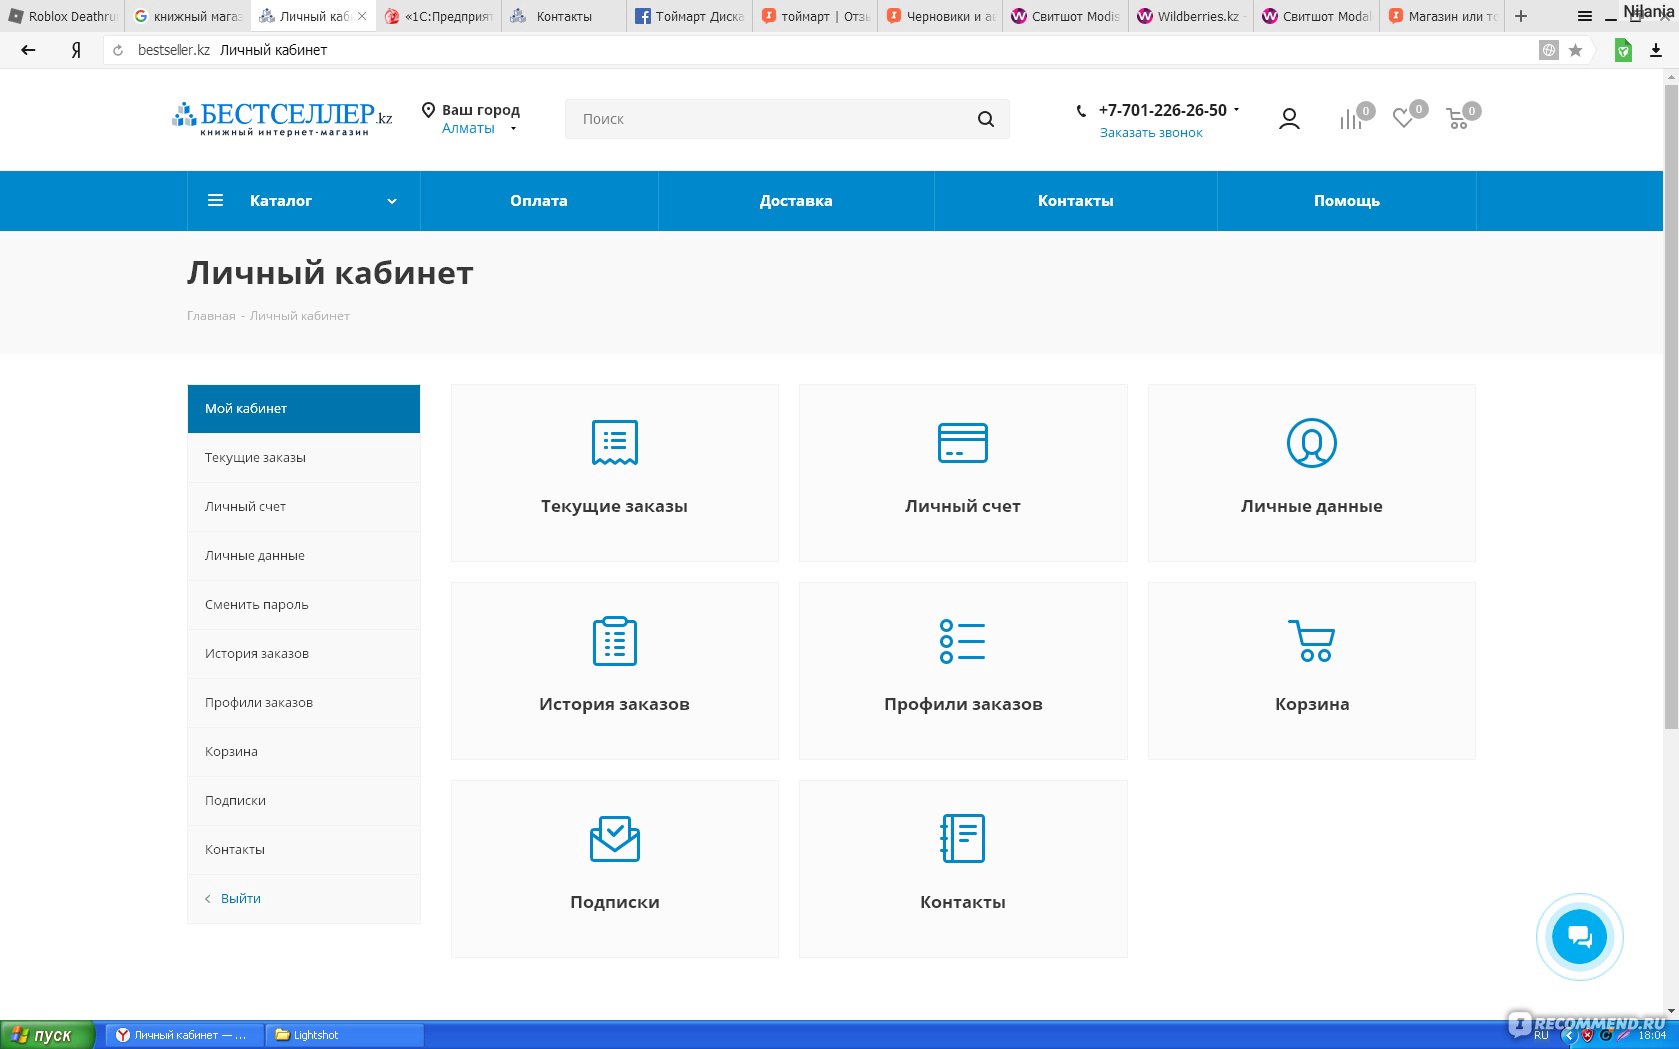1679x1049 pixels.
Task: Click the browser back arrow
Action: tap(28, 50)
